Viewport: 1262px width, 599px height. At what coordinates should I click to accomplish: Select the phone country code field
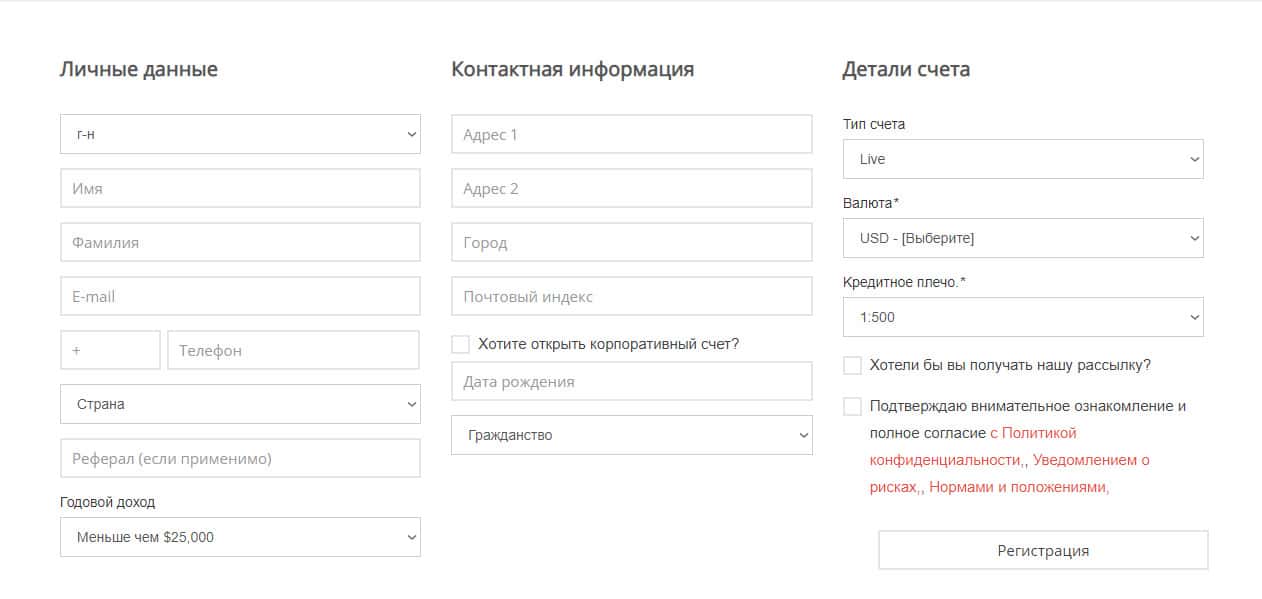pyautogui.click(x=110, y=350)
